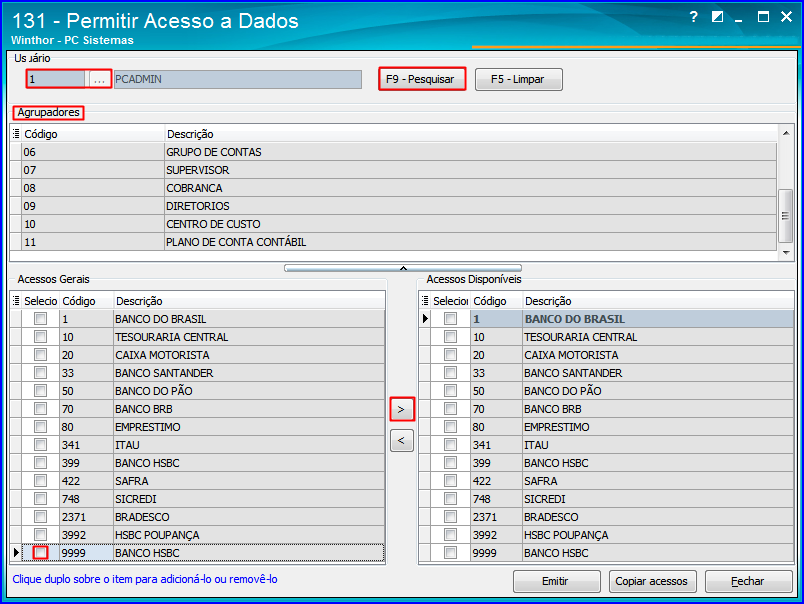Screen dimensions: 804x604
Task: Sort Acessos Disponíveis by Descrição header
Action: coord(658,301)
